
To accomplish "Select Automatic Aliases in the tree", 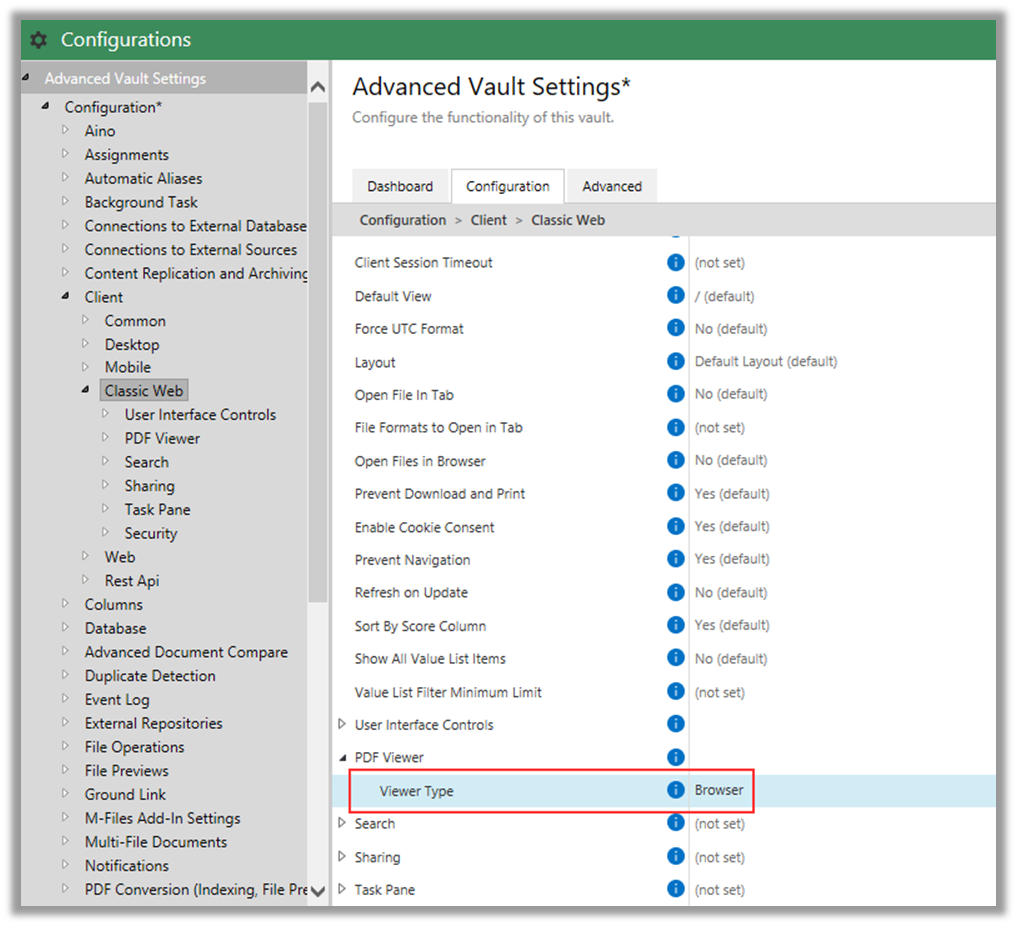I will pos(143,178).
